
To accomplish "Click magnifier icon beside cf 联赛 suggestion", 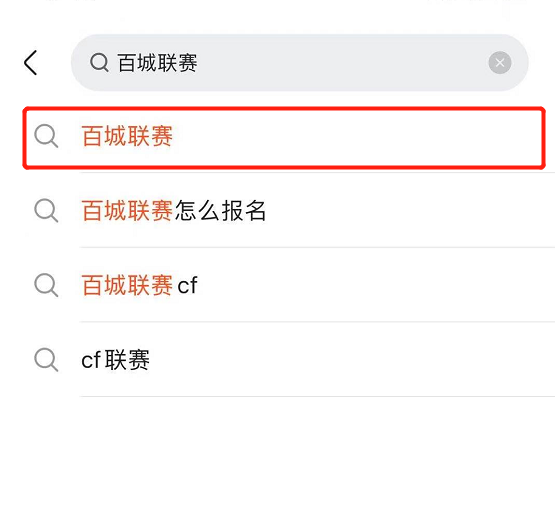I will click(x=46, y=360).
